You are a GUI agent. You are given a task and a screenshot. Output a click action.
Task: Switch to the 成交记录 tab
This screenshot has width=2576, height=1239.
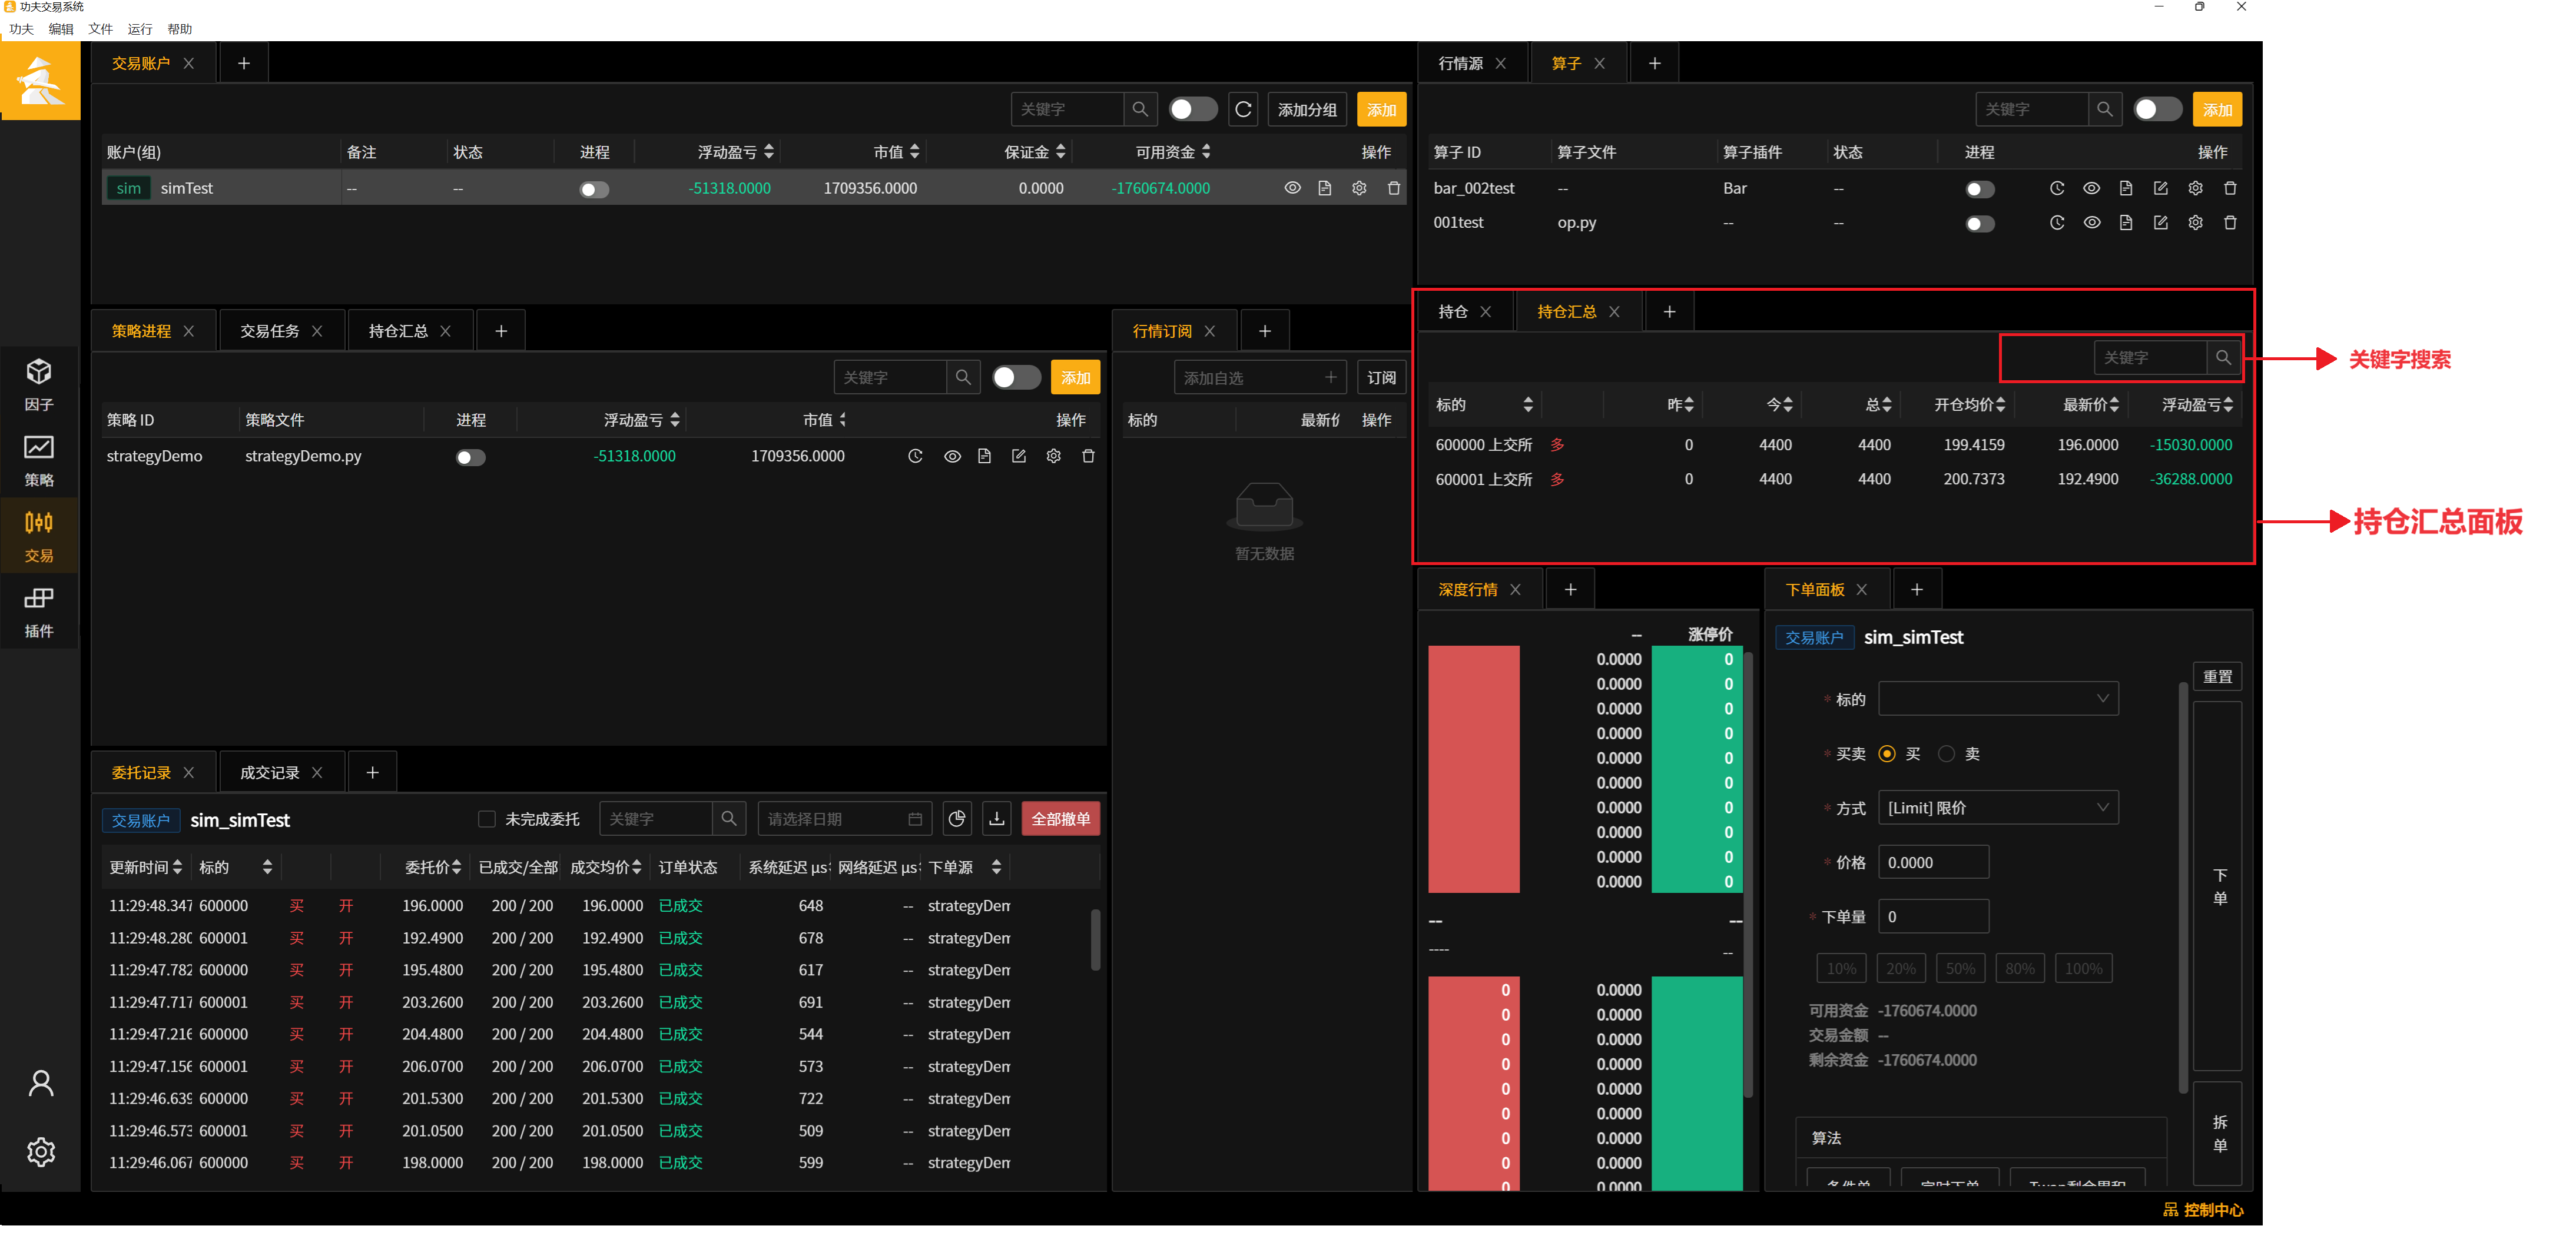click(269, 772)
